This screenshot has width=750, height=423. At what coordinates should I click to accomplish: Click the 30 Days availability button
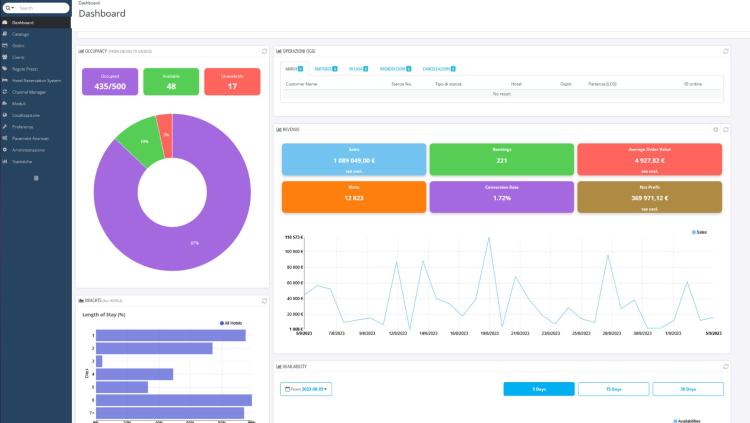687,388
